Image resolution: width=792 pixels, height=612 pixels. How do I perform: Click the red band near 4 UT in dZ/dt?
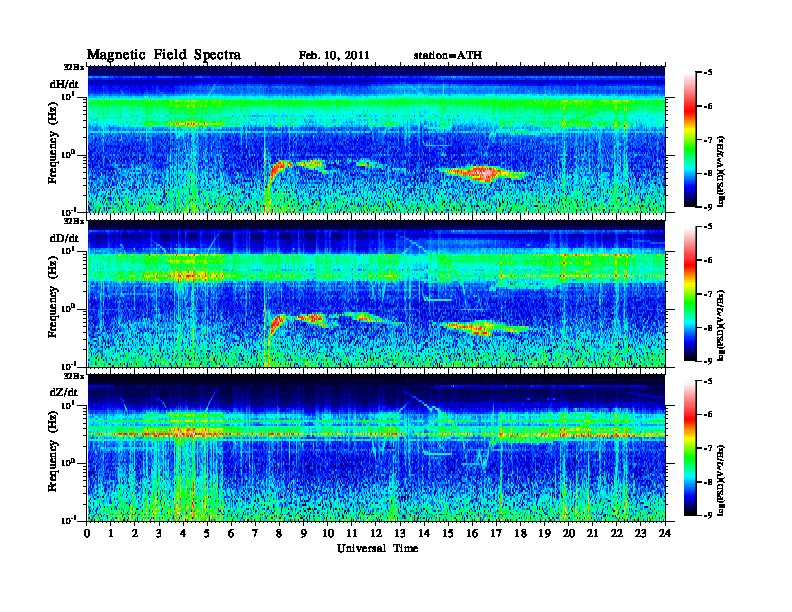pyautogui.click(x=188, y=433)
